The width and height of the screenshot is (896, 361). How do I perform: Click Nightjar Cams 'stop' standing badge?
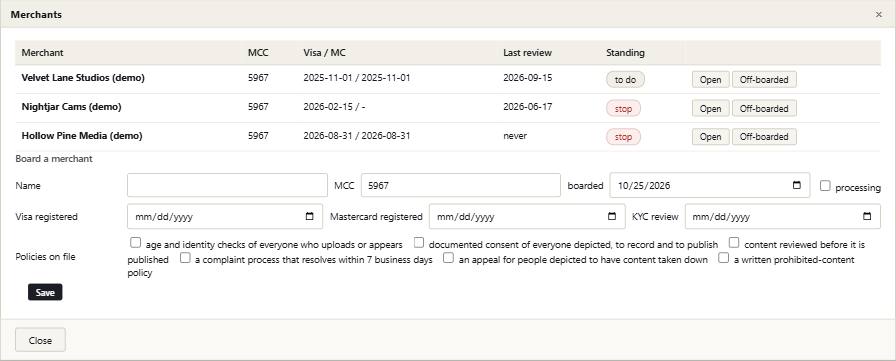pyautogui.click(x=623, y=108)
